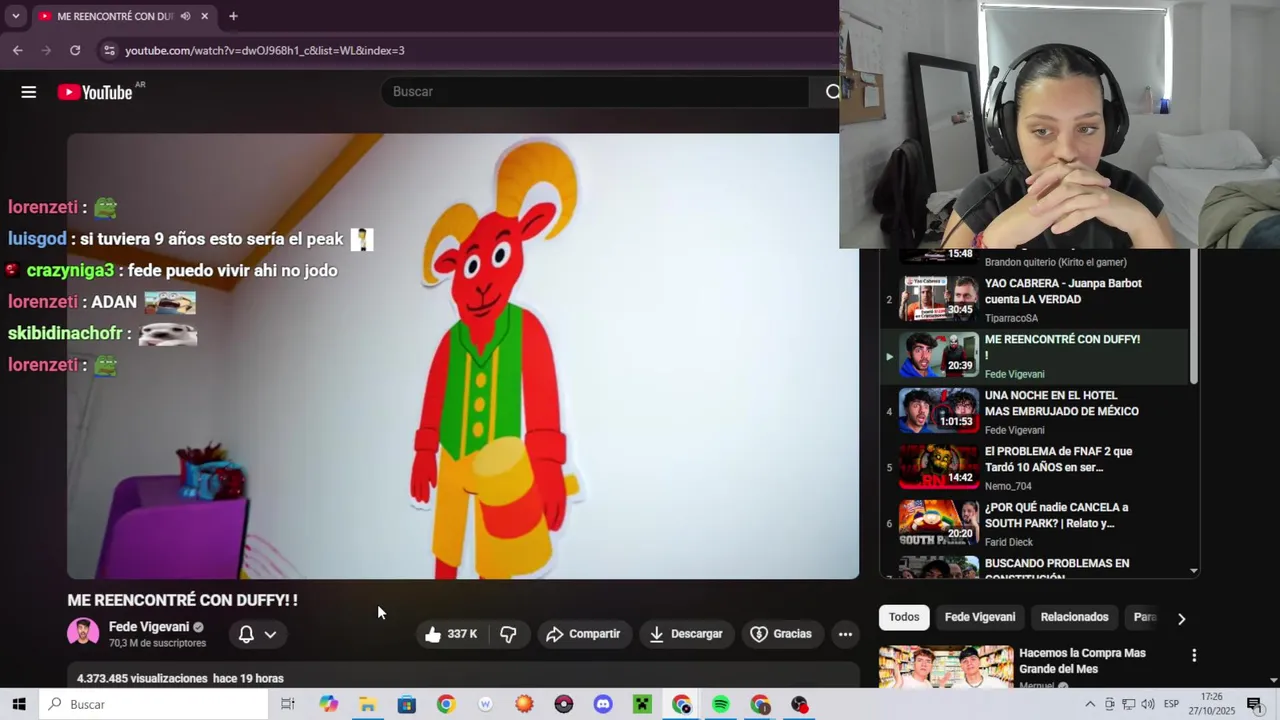This screenshot has width=1280, height=720.
Task: Open Pokéball app icon on taskbar
Action: pos(564,704)
